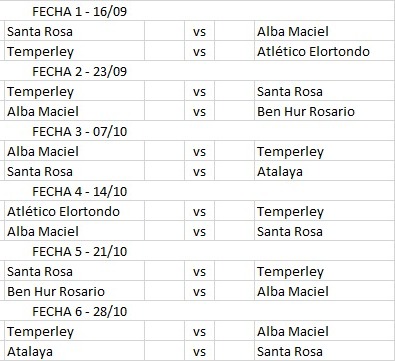Viewport: 395px width, 361px height.
Task: Select Santa Rosa away cell in last row
Action: click(324, 351)
